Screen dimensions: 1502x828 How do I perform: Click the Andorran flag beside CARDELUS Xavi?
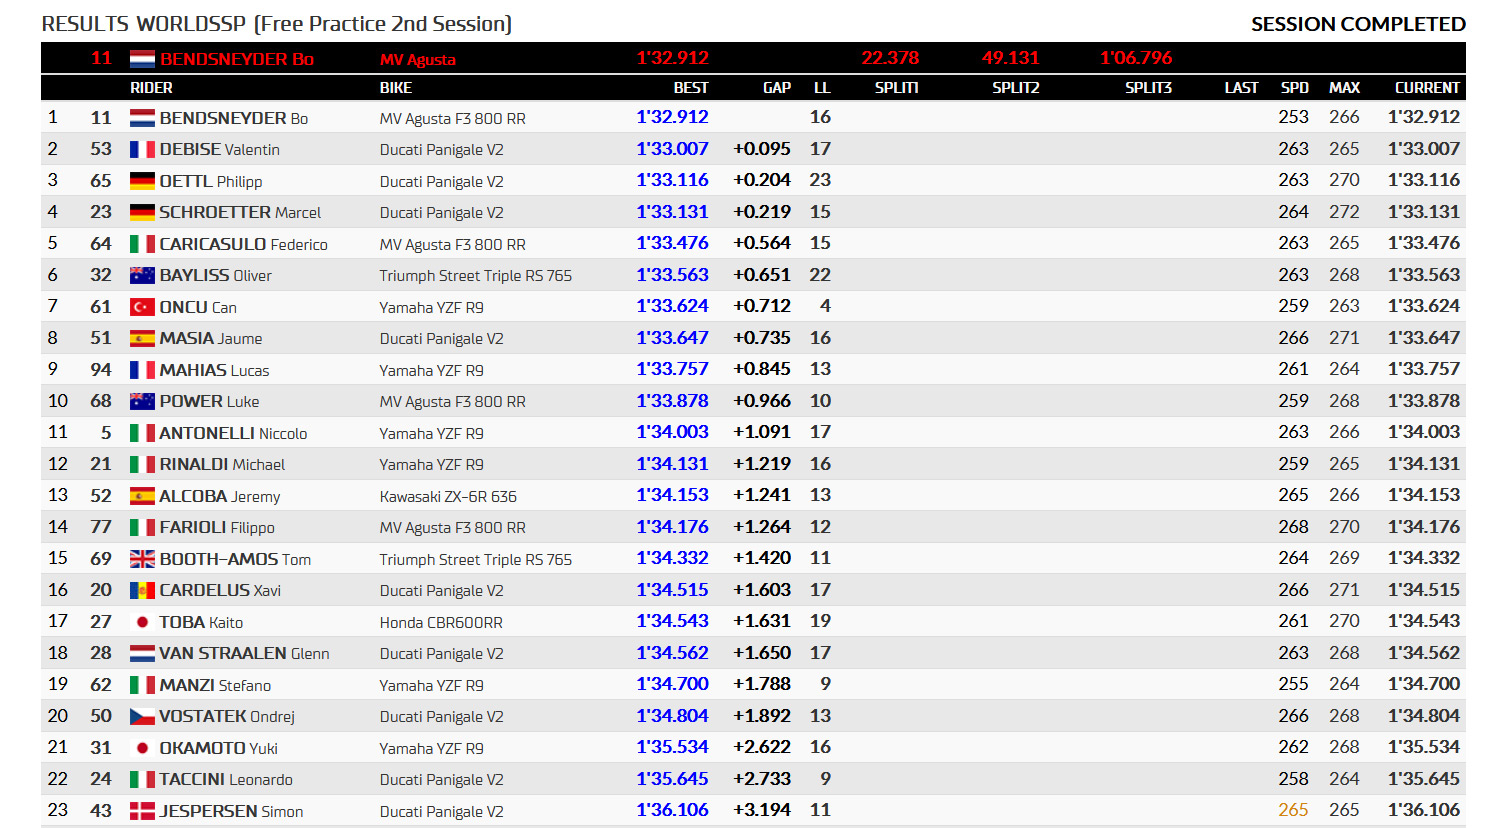(142, 590)
